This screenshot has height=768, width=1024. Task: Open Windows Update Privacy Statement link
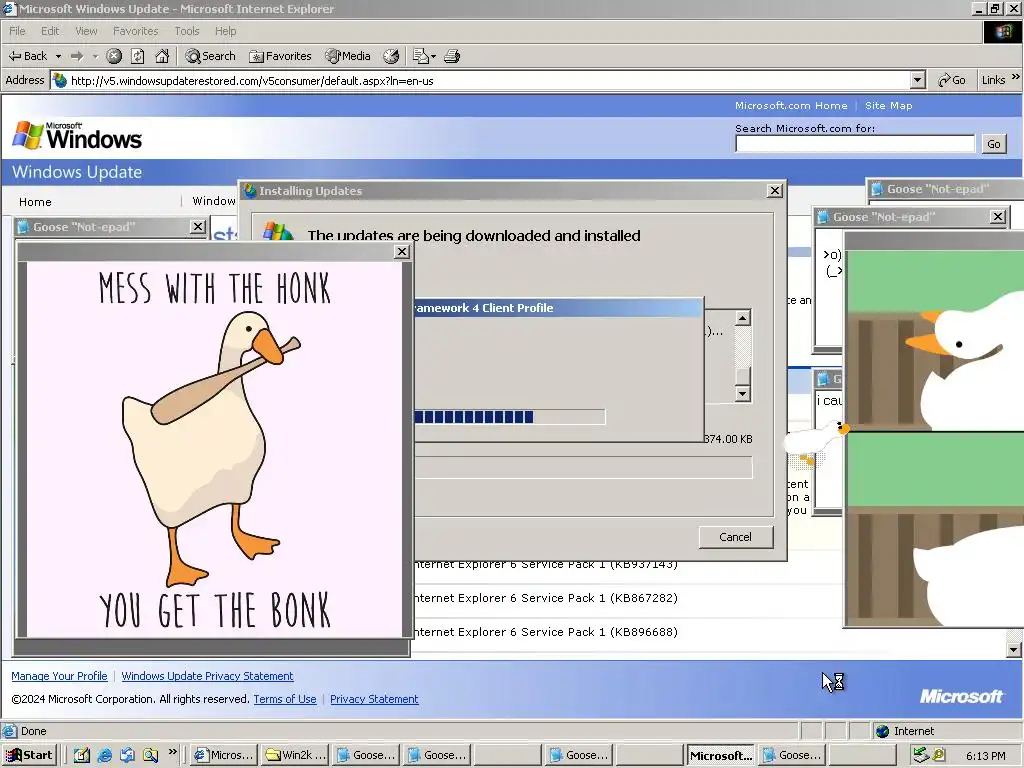point(207,676)
